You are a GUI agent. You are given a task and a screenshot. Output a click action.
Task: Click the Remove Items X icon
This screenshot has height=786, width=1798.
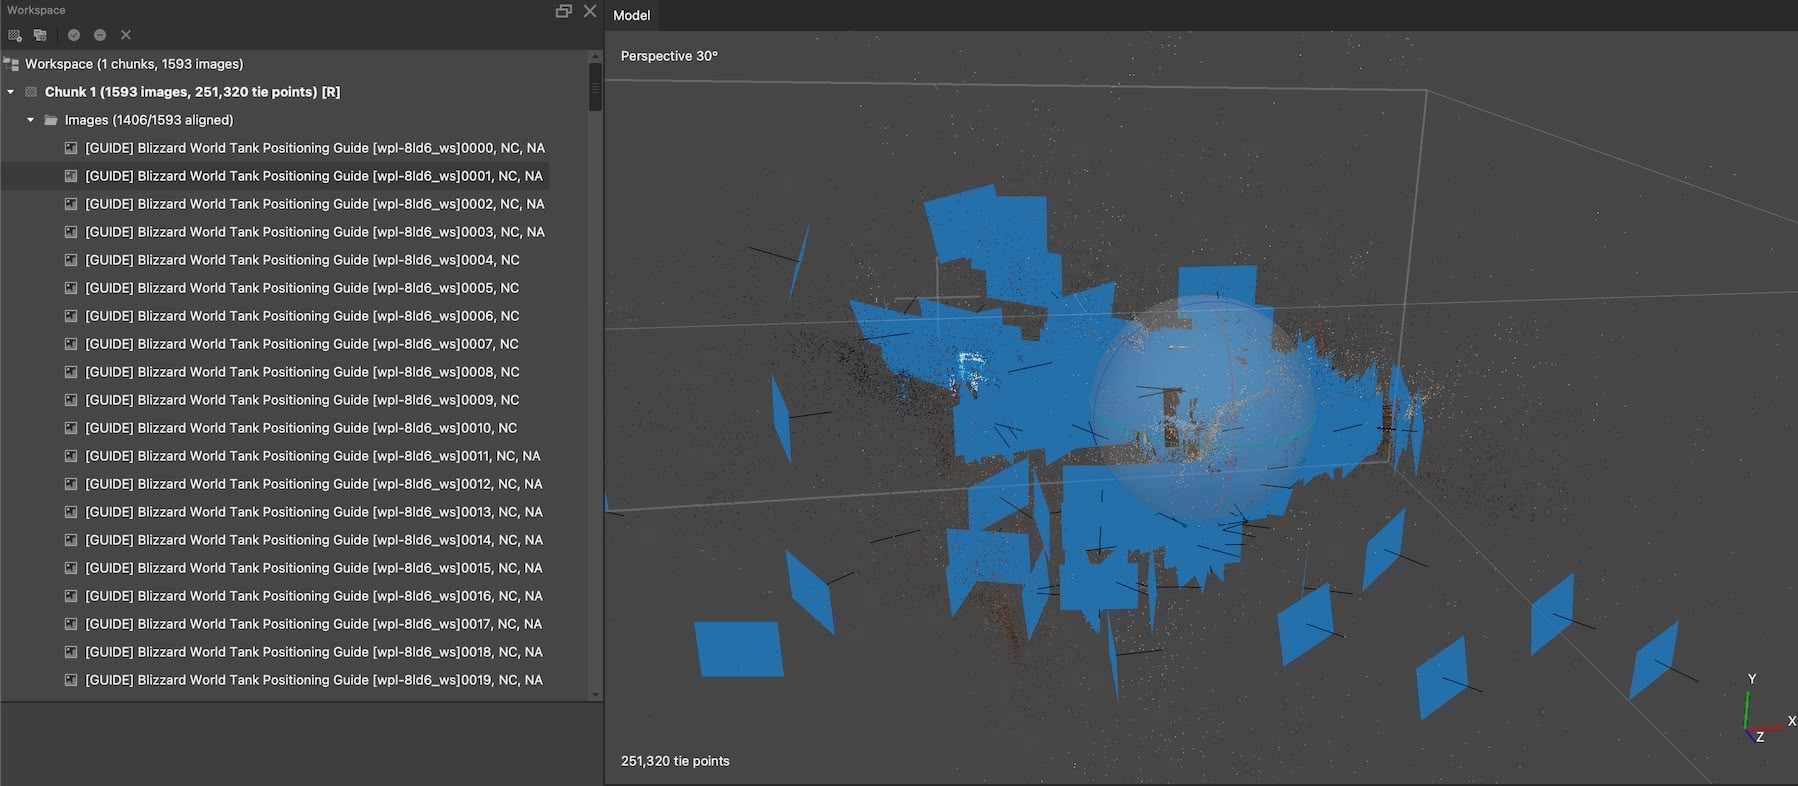126,35
